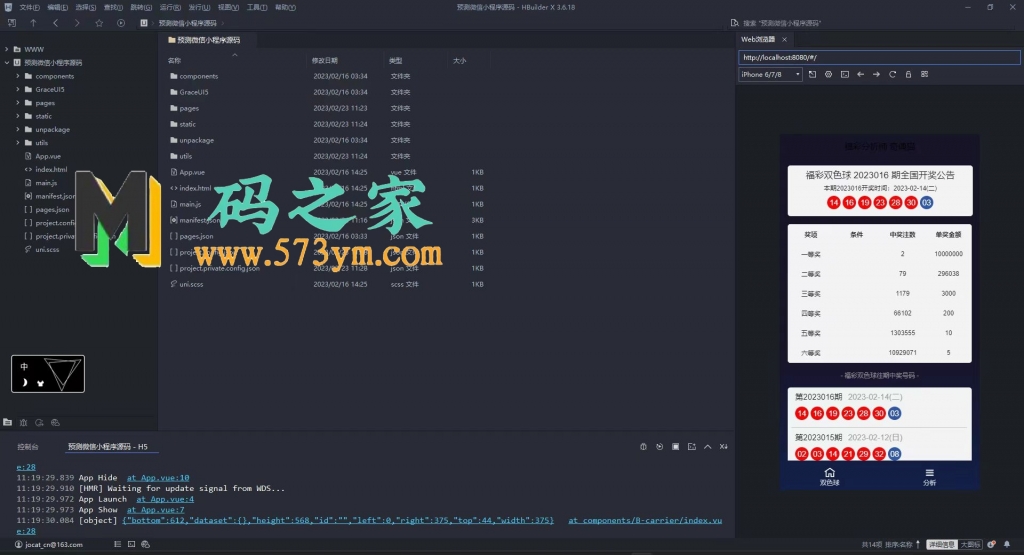
Task: Click the forward navigation chevron in toolbar
Action: [x=77, y=23]
